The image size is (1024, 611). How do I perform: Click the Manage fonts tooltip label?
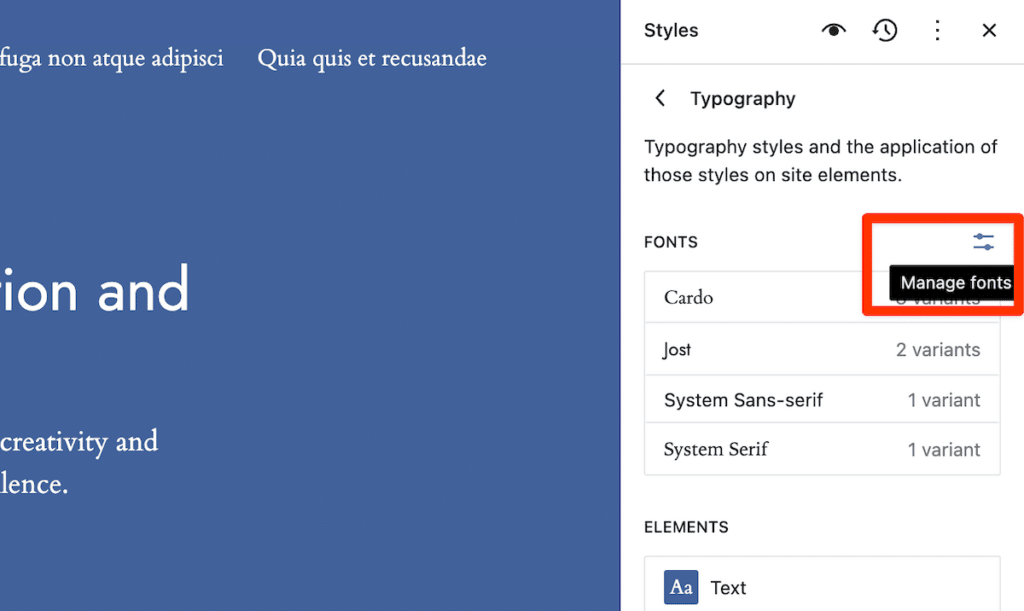pos(952,282)
